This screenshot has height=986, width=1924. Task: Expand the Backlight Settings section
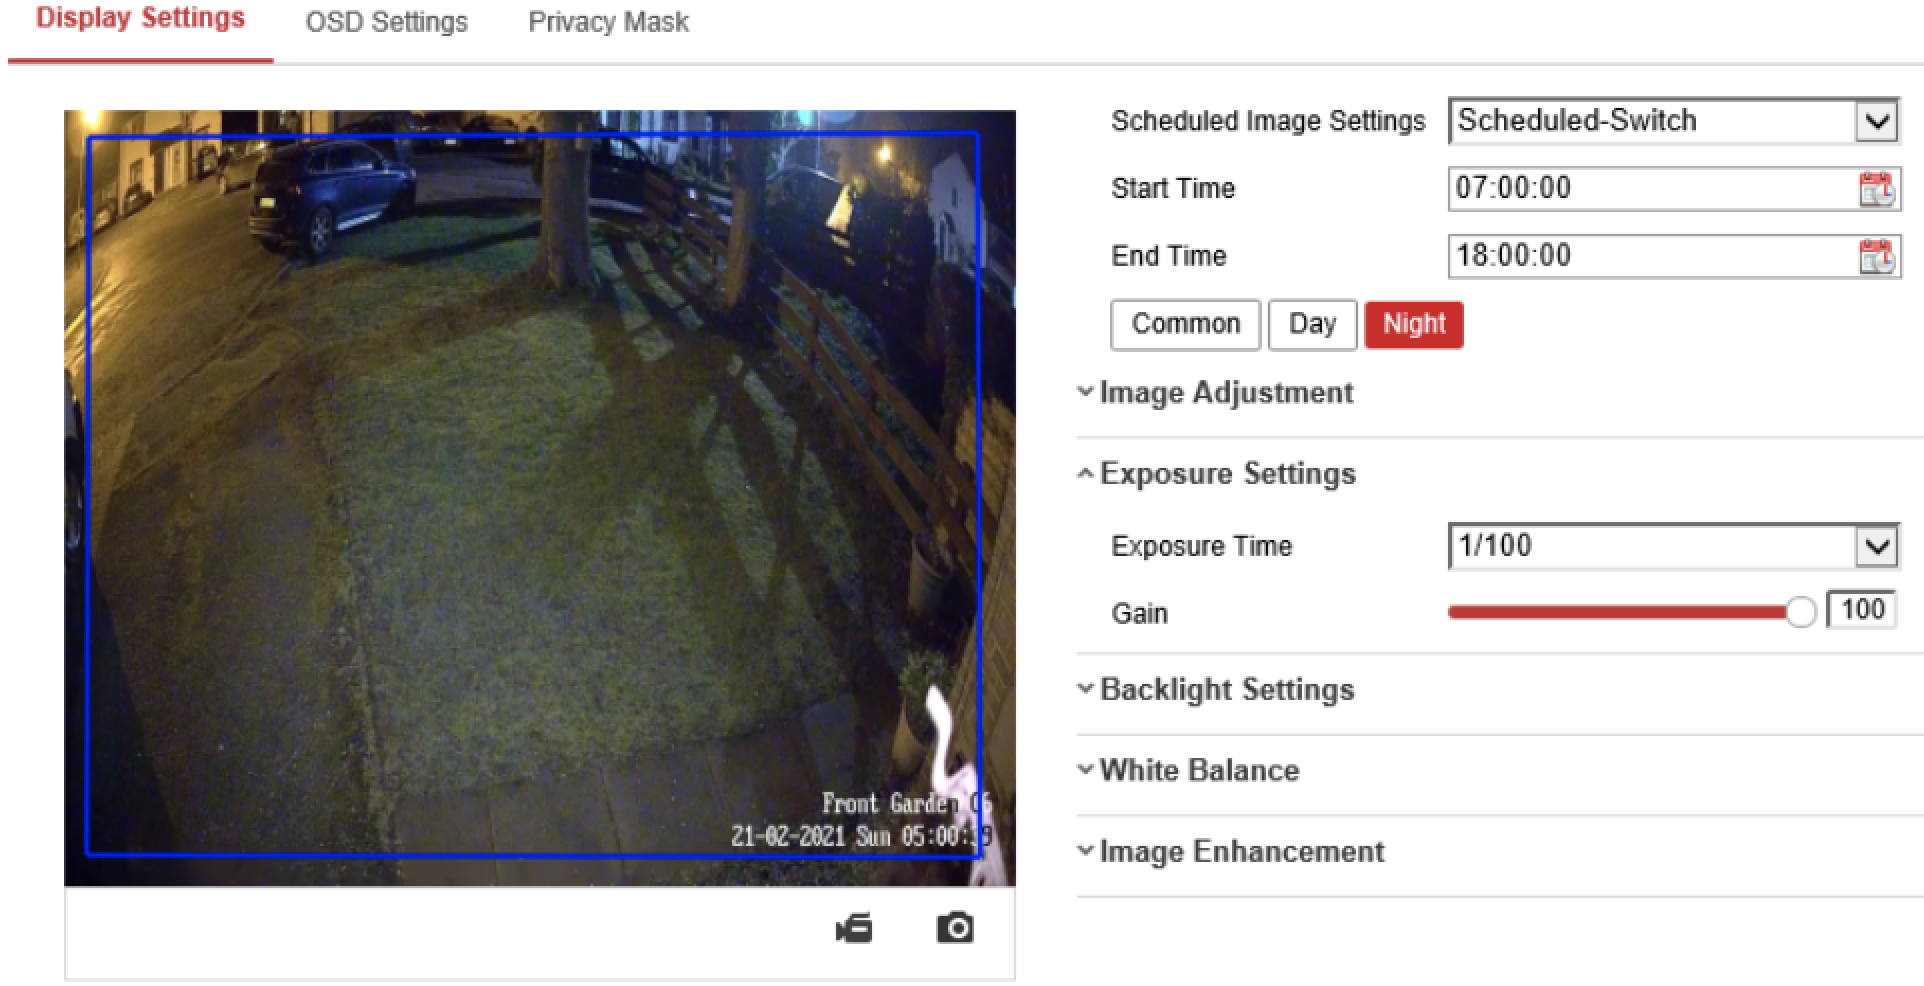[x=1226, y=690]
